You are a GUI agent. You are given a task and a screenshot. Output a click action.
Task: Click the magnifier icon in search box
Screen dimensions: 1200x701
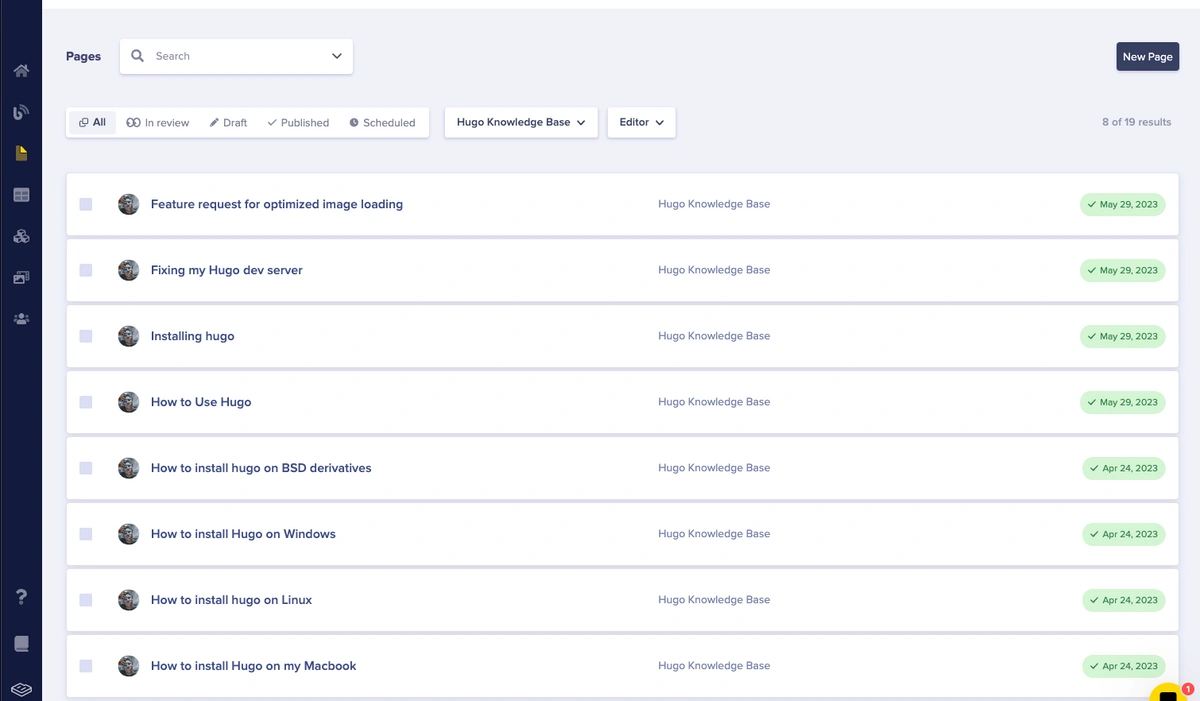(138, 56)
